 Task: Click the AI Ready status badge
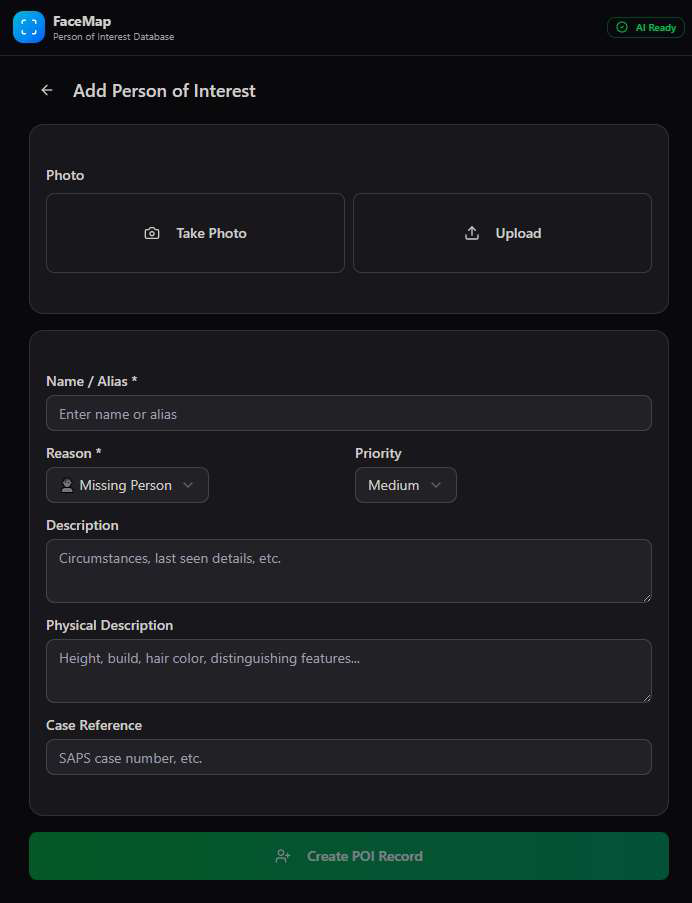(646, 27)
